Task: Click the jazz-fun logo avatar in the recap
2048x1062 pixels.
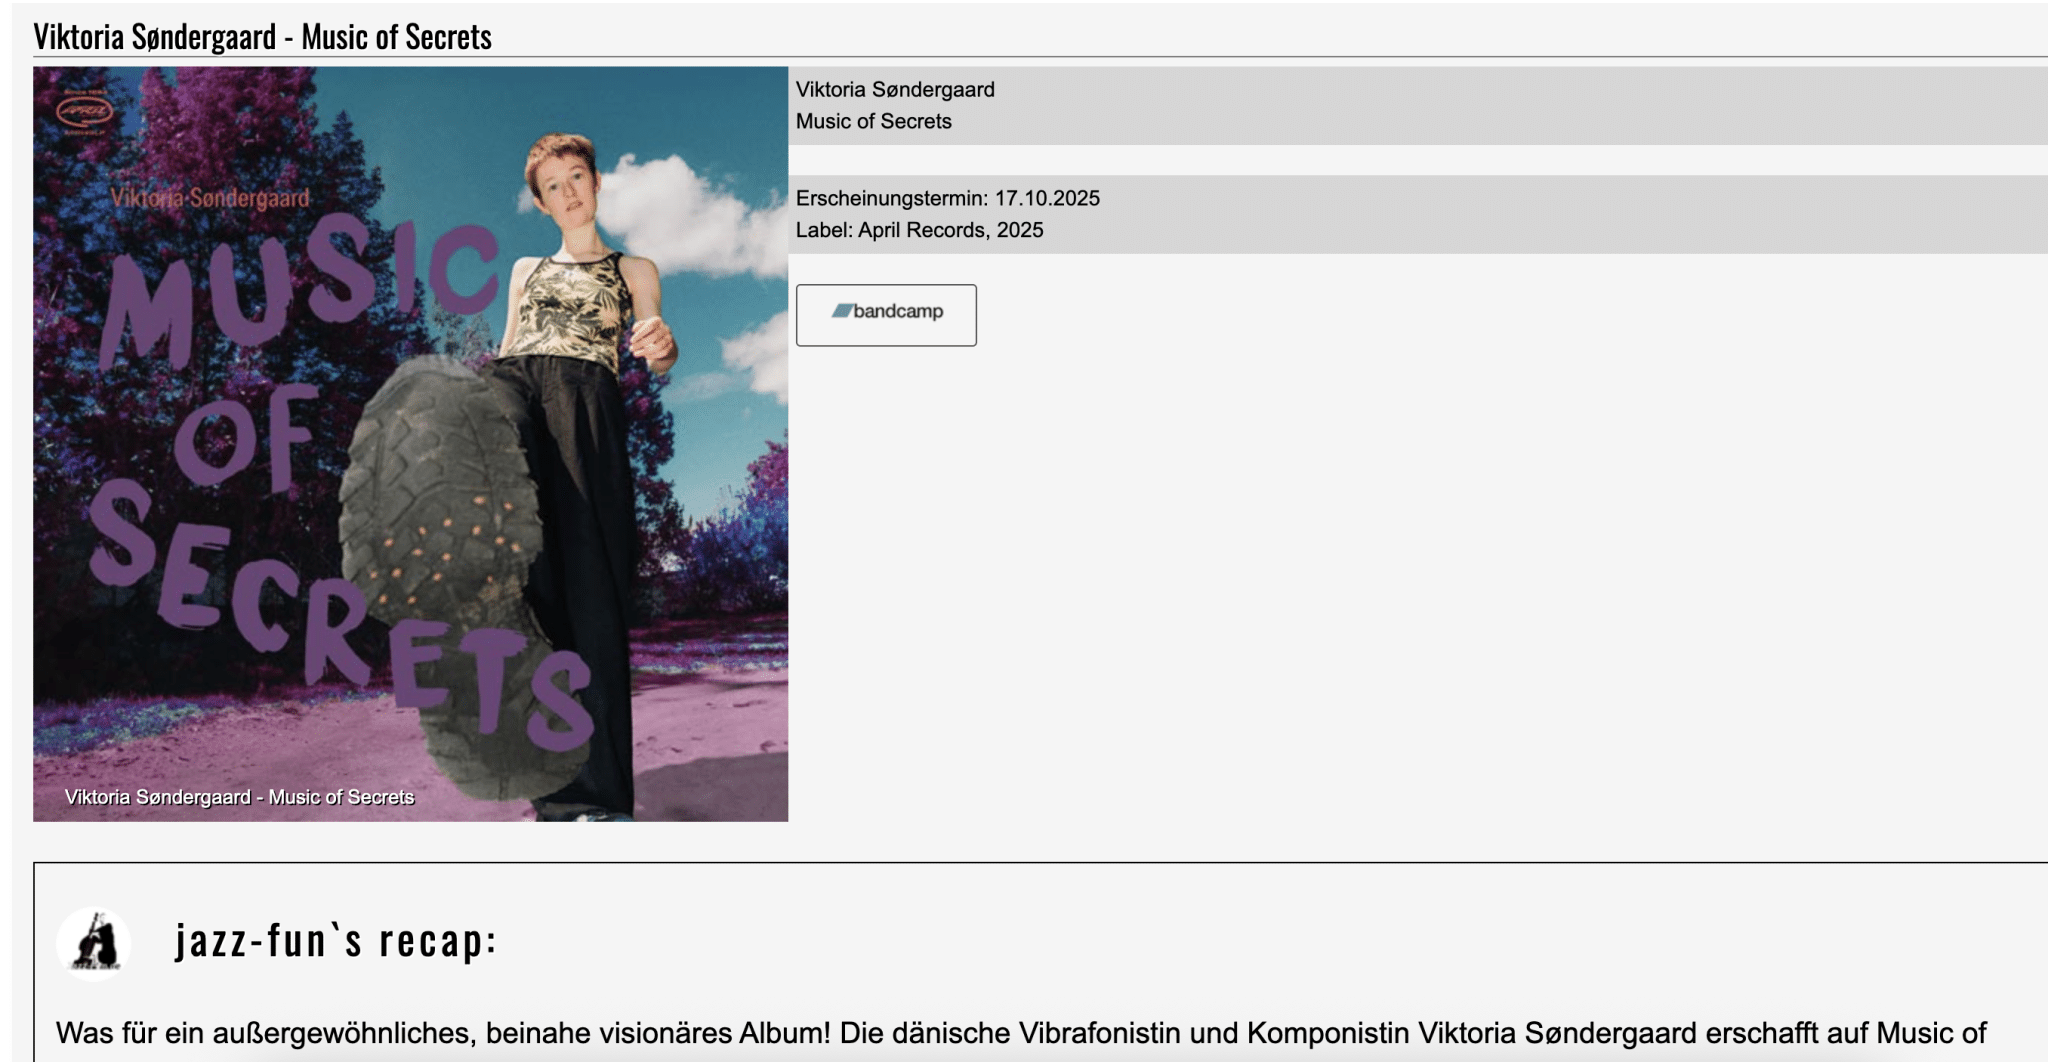Action: coord(94,942)
